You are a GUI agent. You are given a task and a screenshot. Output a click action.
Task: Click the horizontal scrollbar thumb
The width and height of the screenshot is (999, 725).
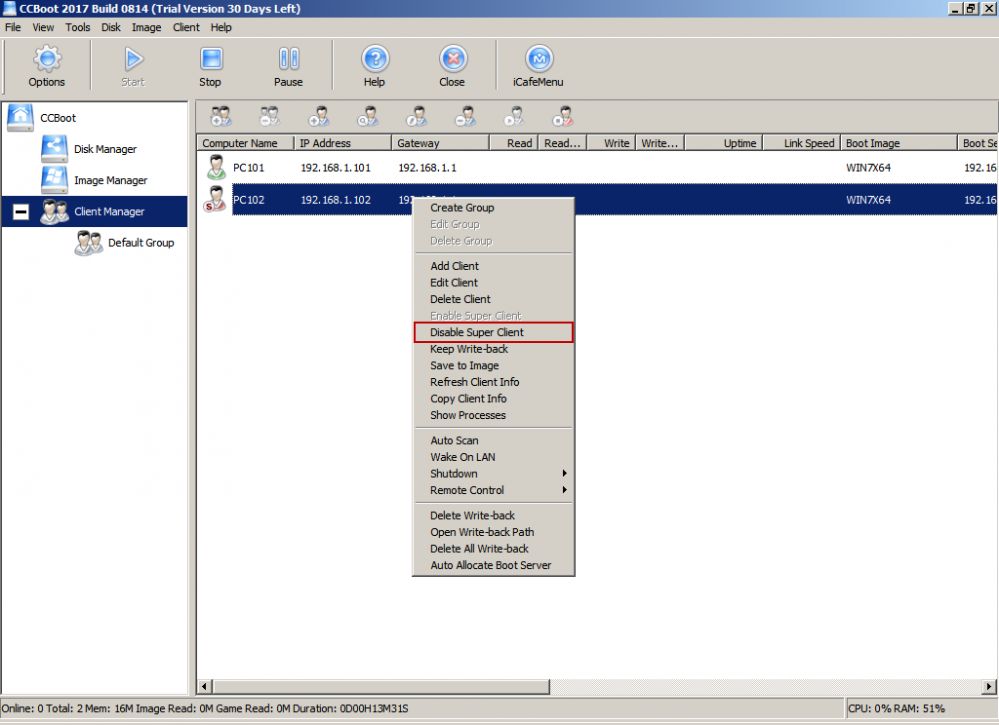point(381,686)
